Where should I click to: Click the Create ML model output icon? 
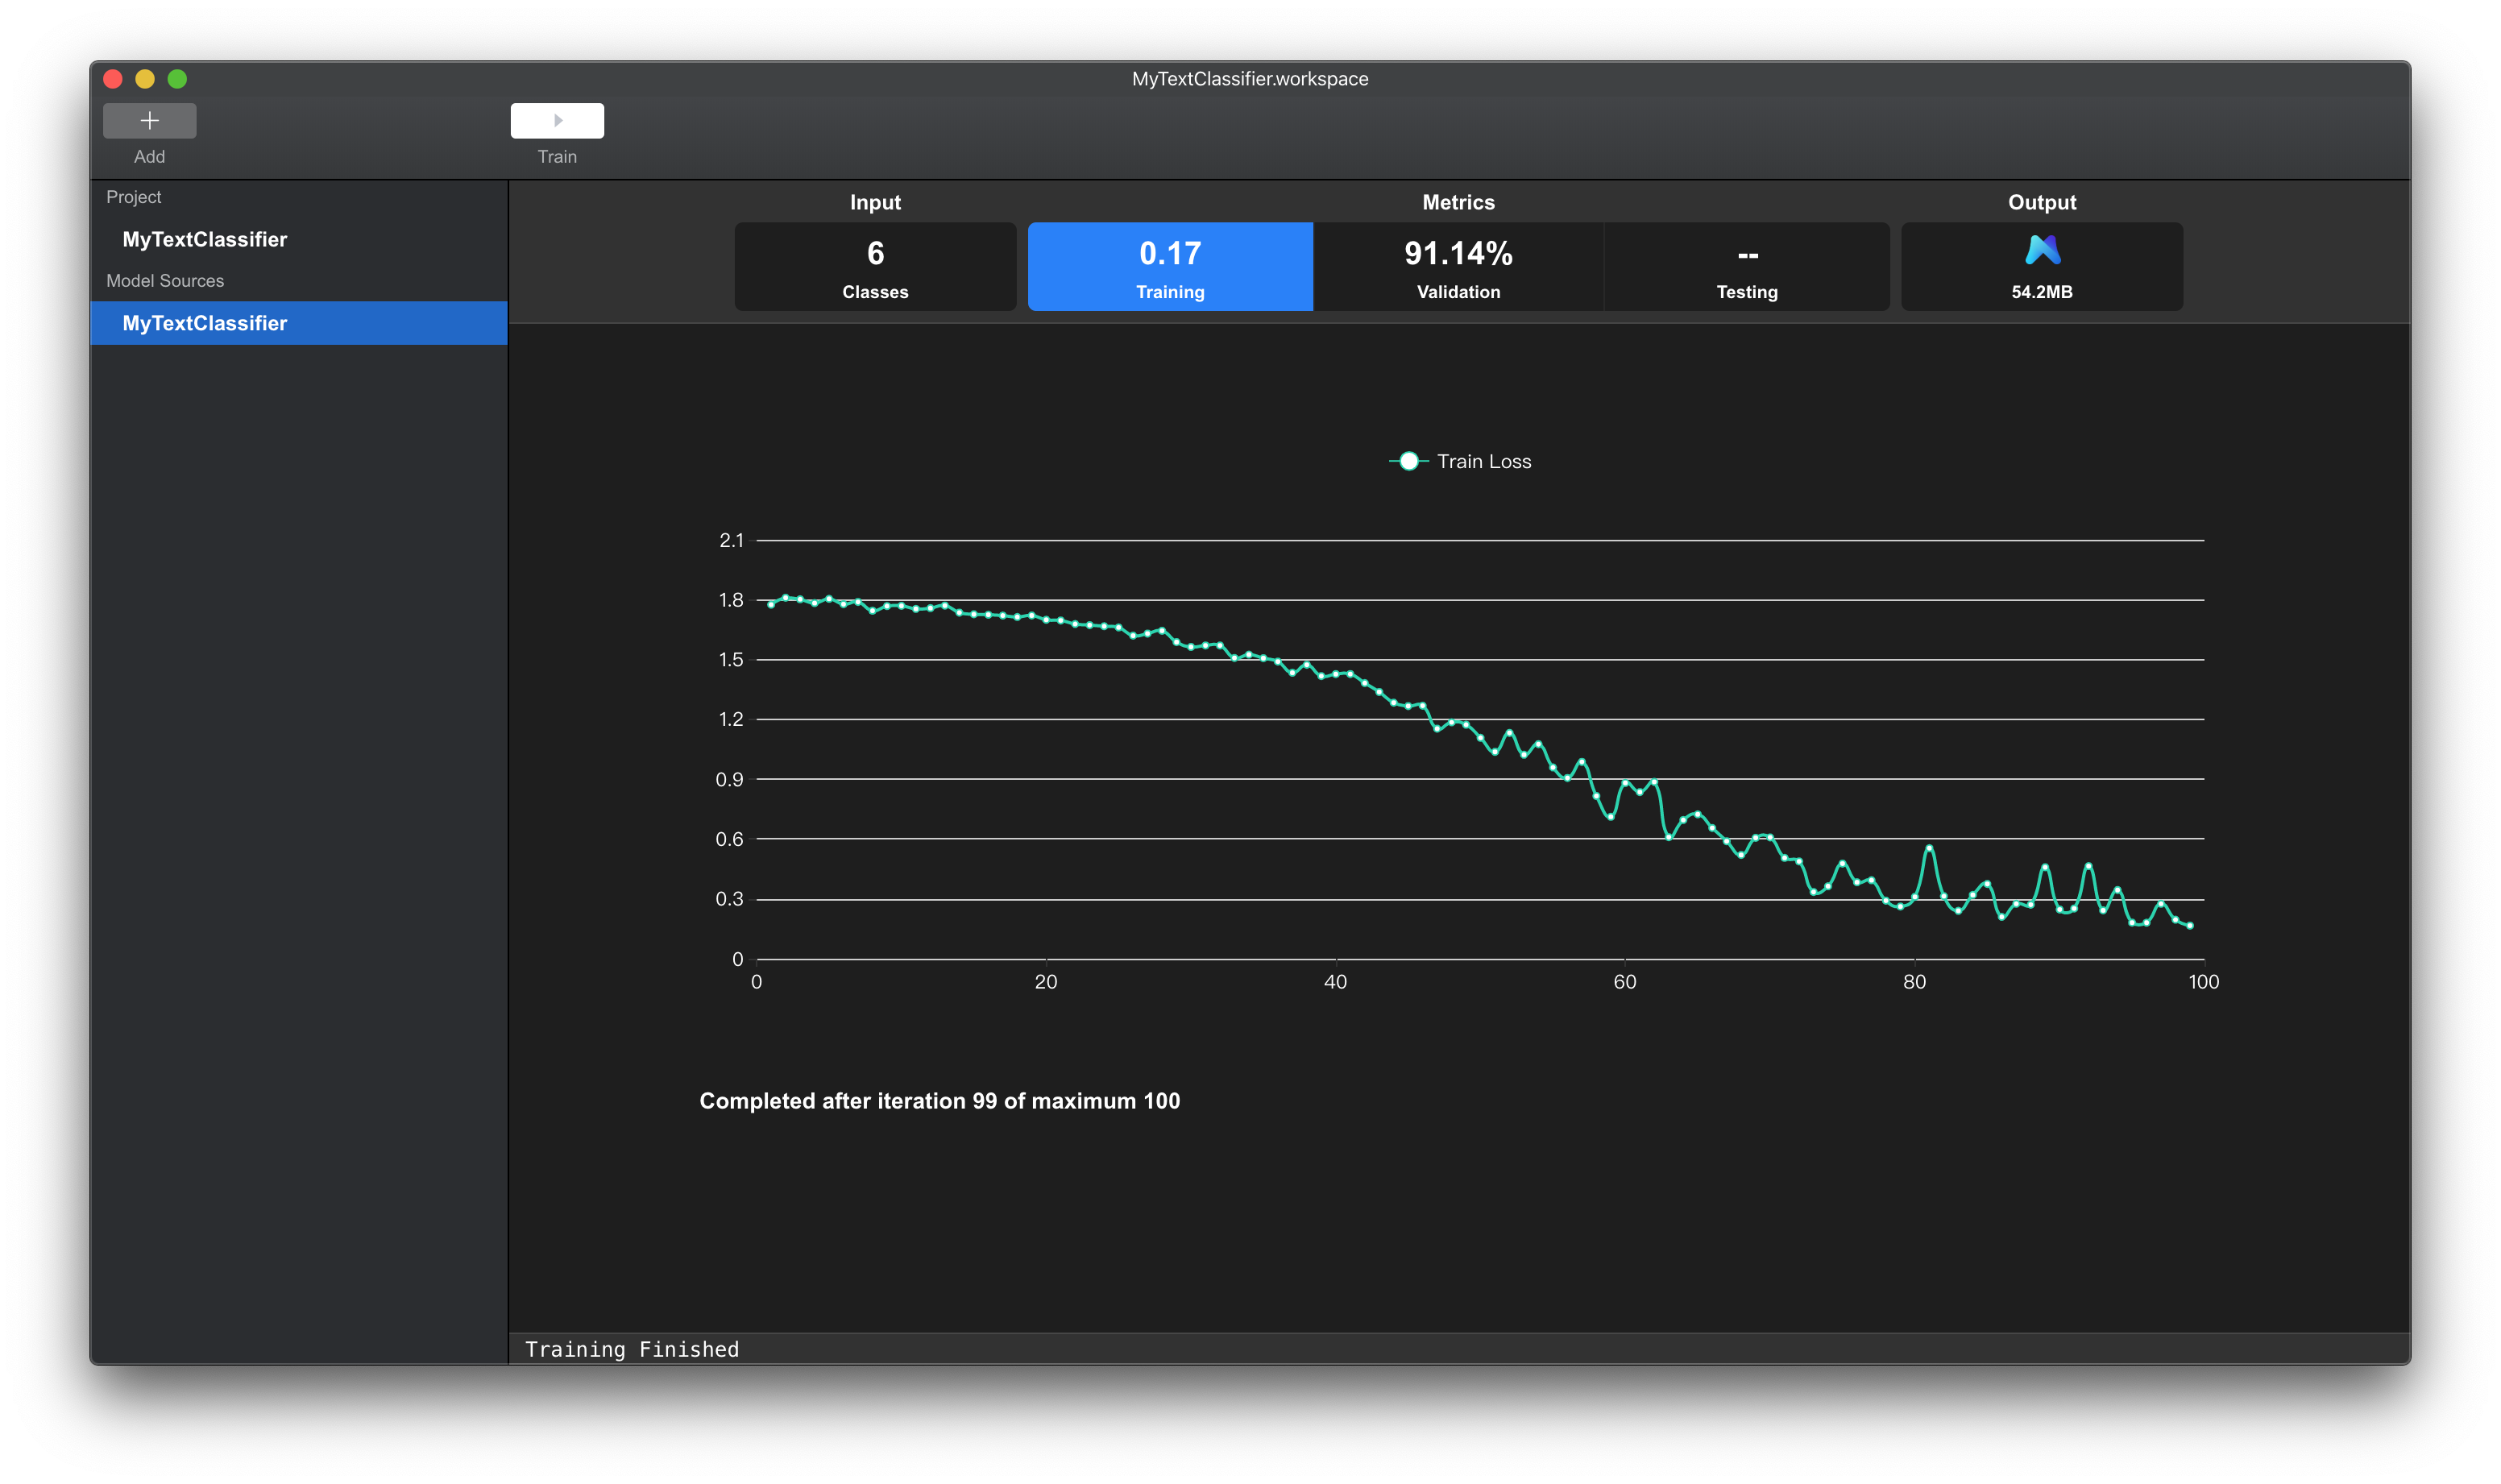pyautogui.click(x=2041, y=250)
